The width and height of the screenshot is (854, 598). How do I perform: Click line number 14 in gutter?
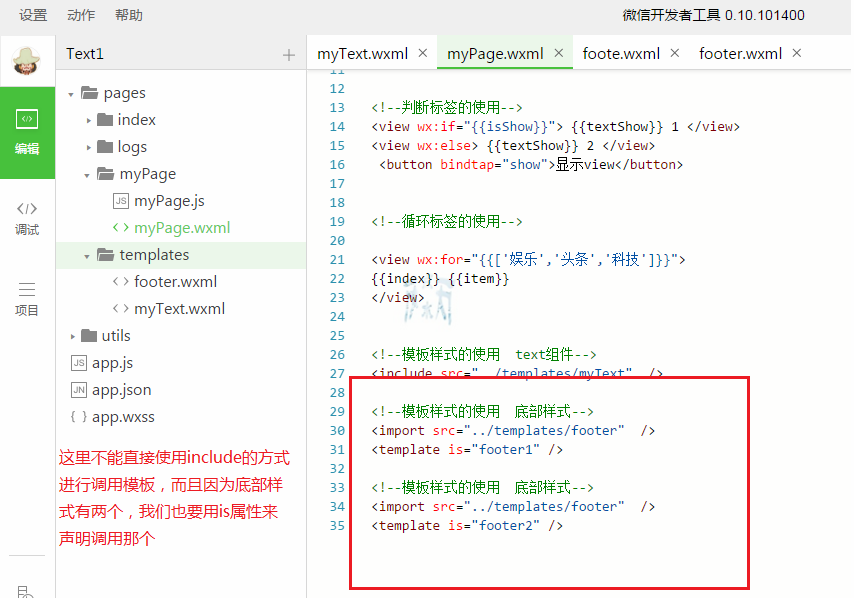point(337,127)
